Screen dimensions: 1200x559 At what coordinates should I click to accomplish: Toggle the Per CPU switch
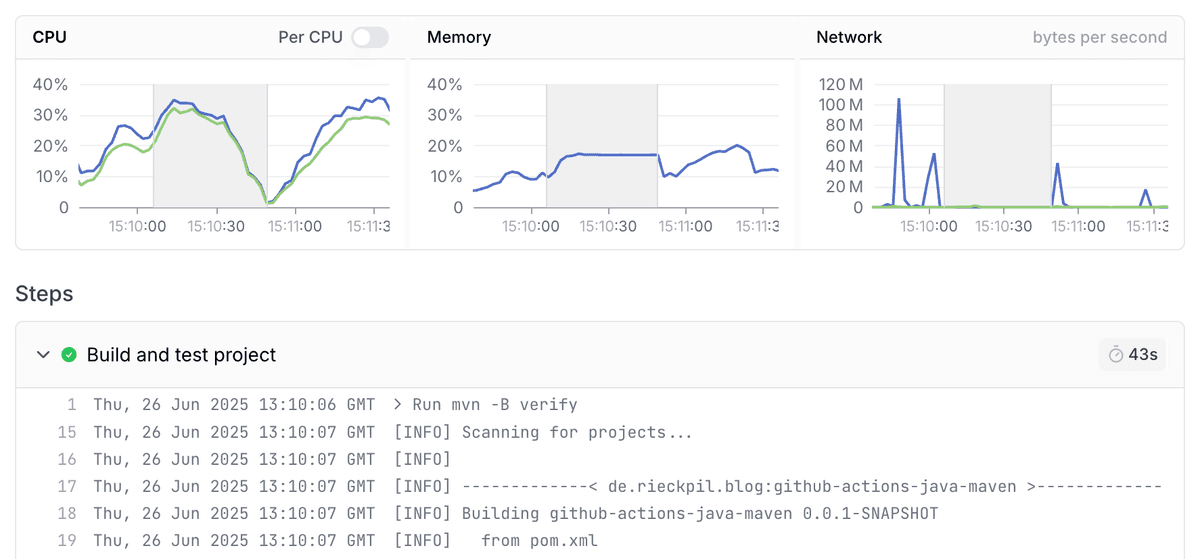coord(369,37)
